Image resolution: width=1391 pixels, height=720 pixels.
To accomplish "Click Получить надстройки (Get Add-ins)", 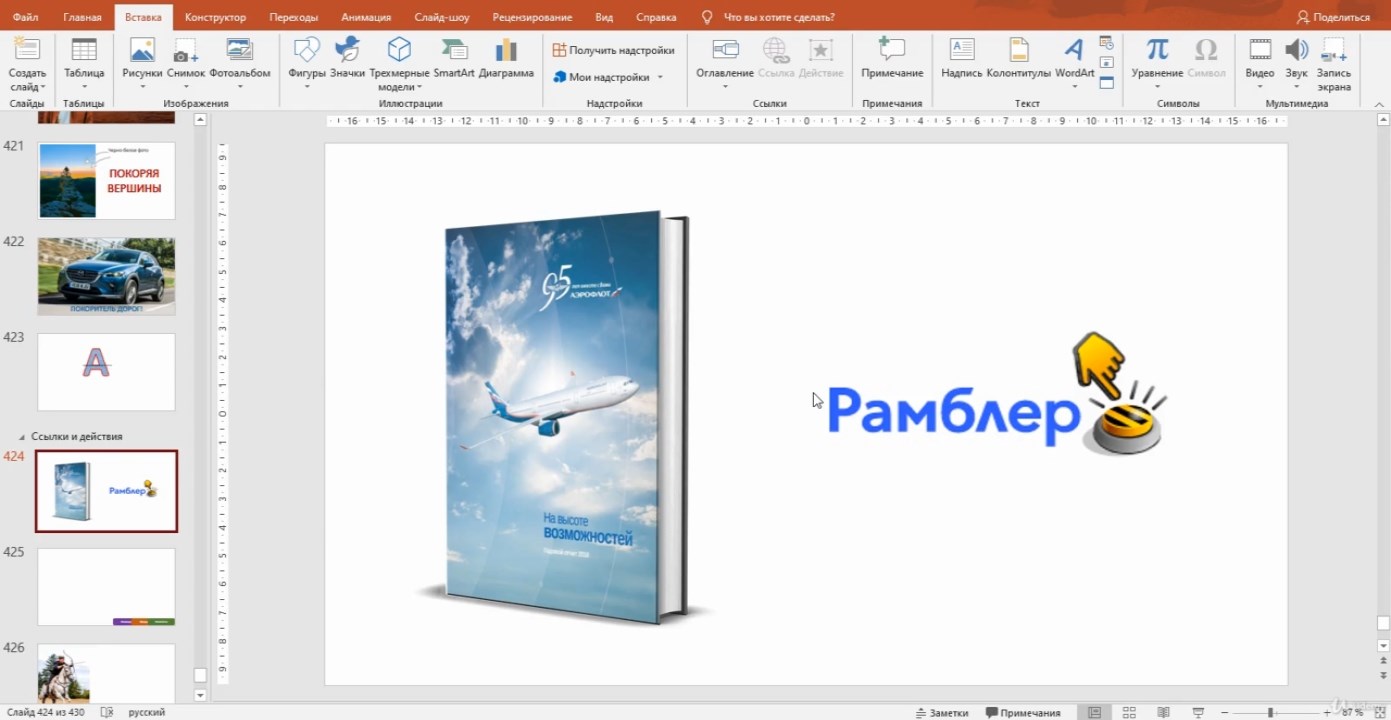I will [x=613, y=50].
